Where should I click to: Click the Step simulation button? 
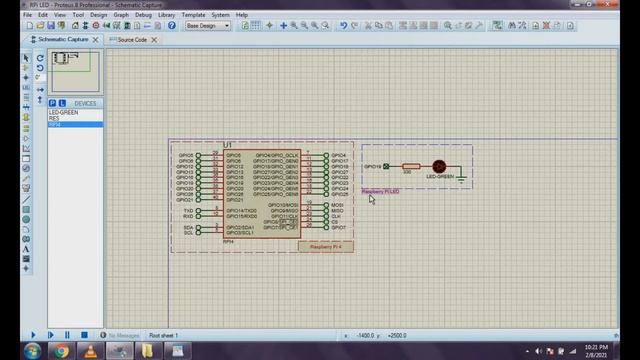tap(51, 335)
